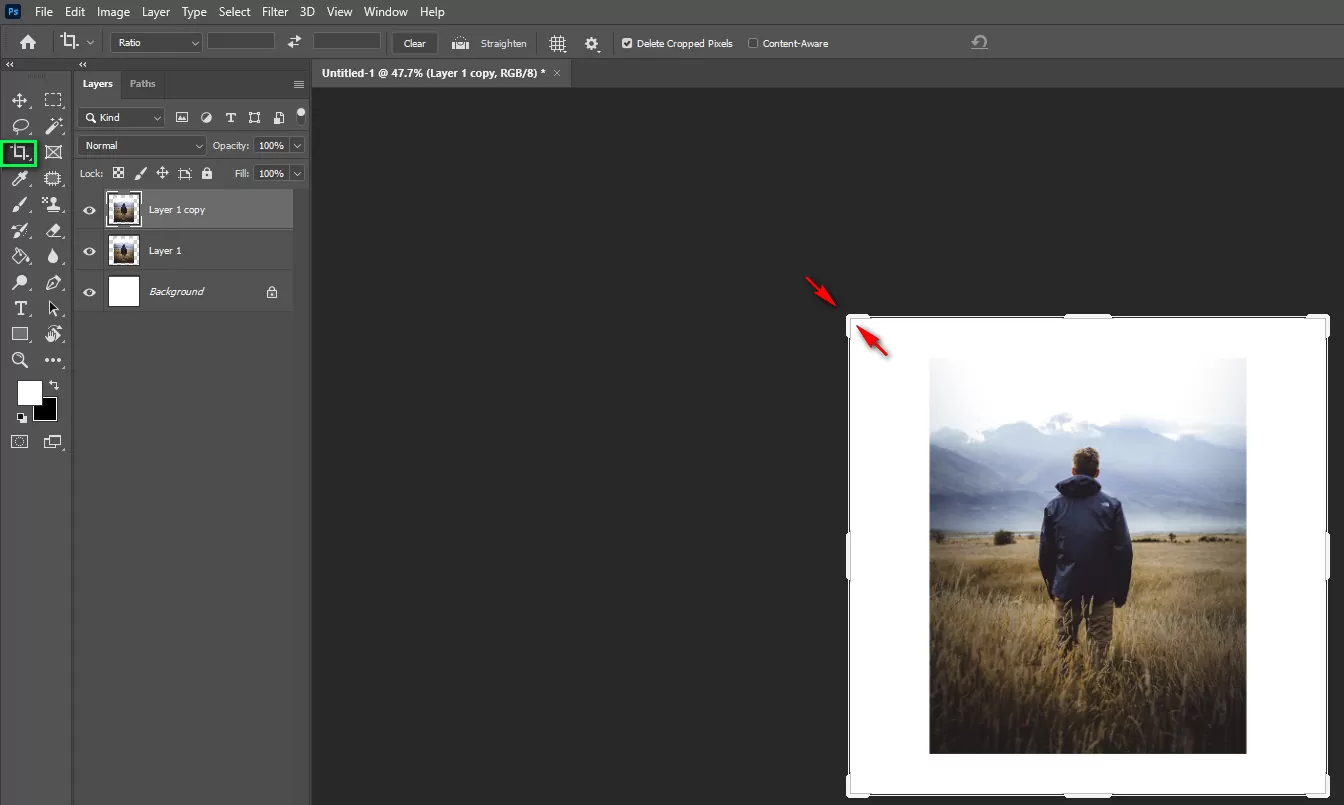This screenshot has height=805, width=1344.
Task: Select the highlighted Crop tool
Action: 20,152
